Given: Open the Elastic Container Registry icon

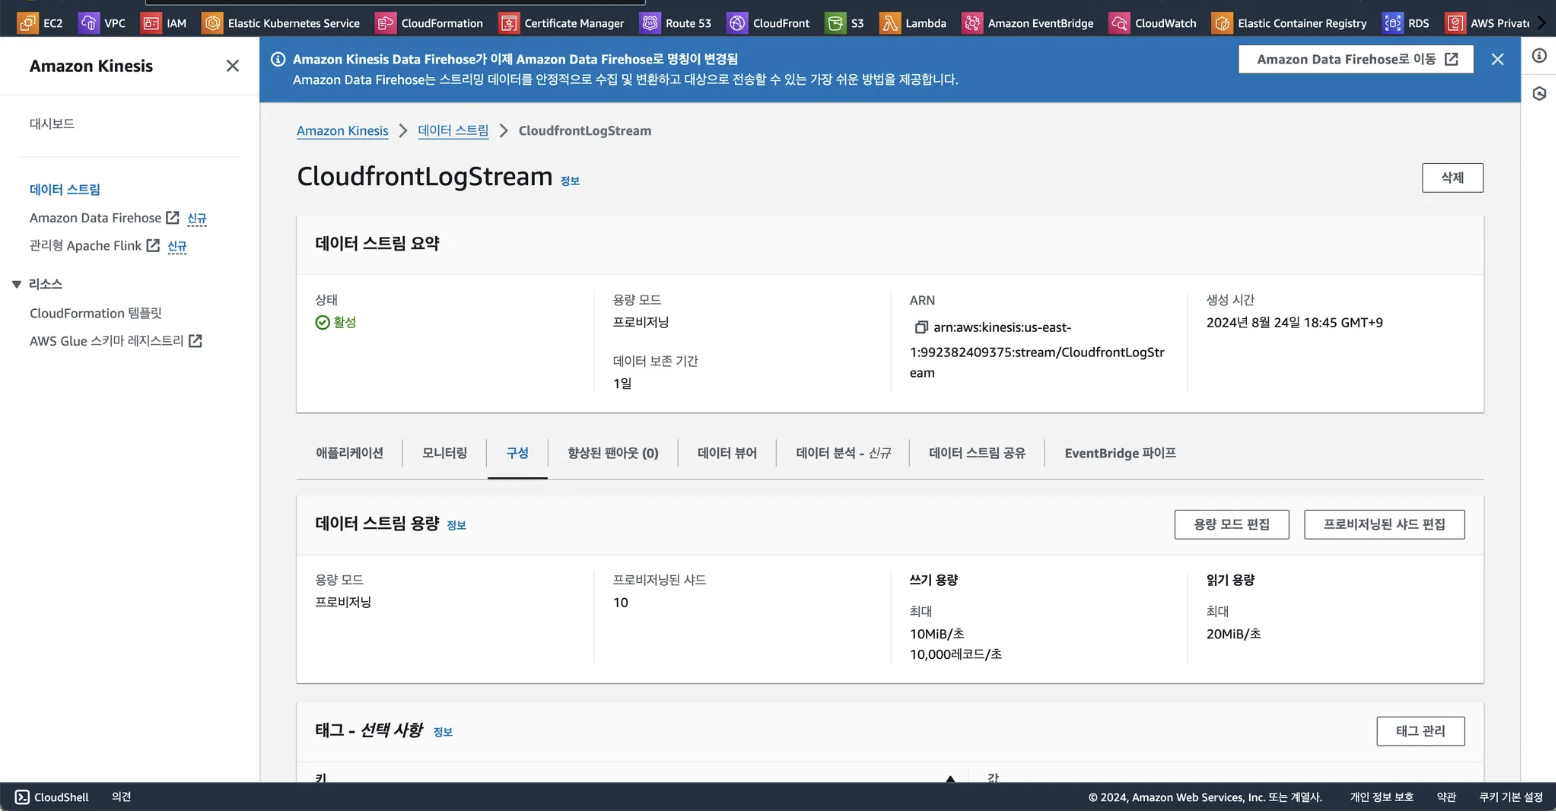Looking at the screenshot, I should pos(1222,22).
